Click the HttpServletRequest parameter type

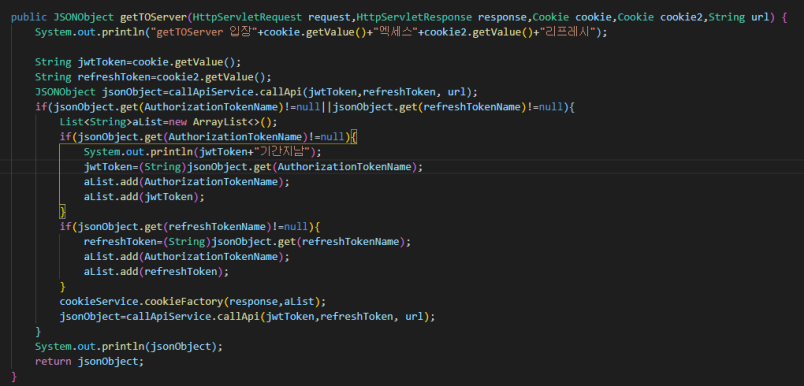(x=248, y=17)
